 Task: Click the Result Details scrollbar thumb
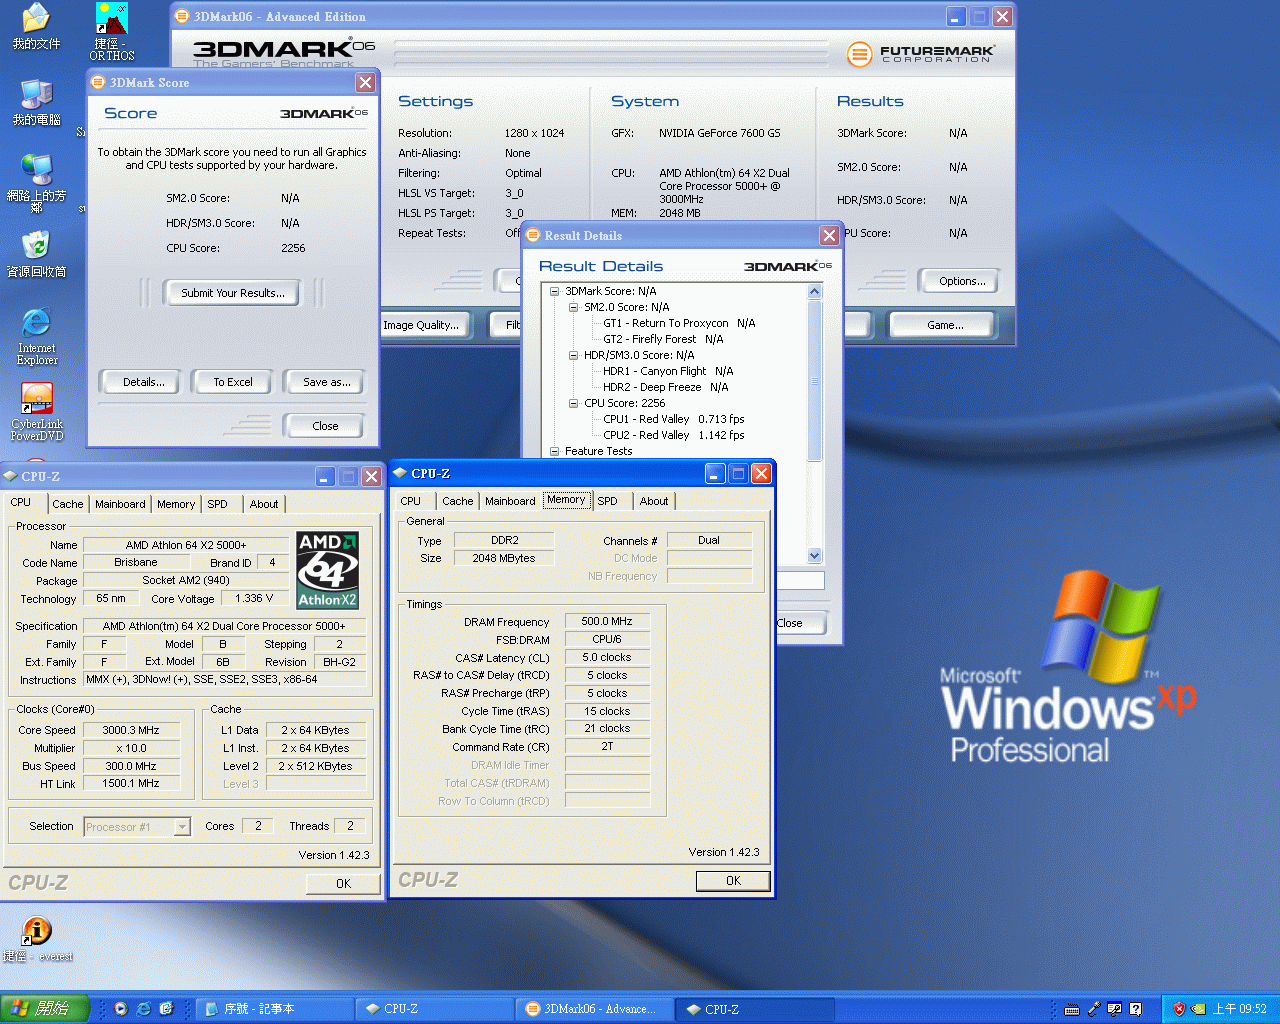[814, 380]
